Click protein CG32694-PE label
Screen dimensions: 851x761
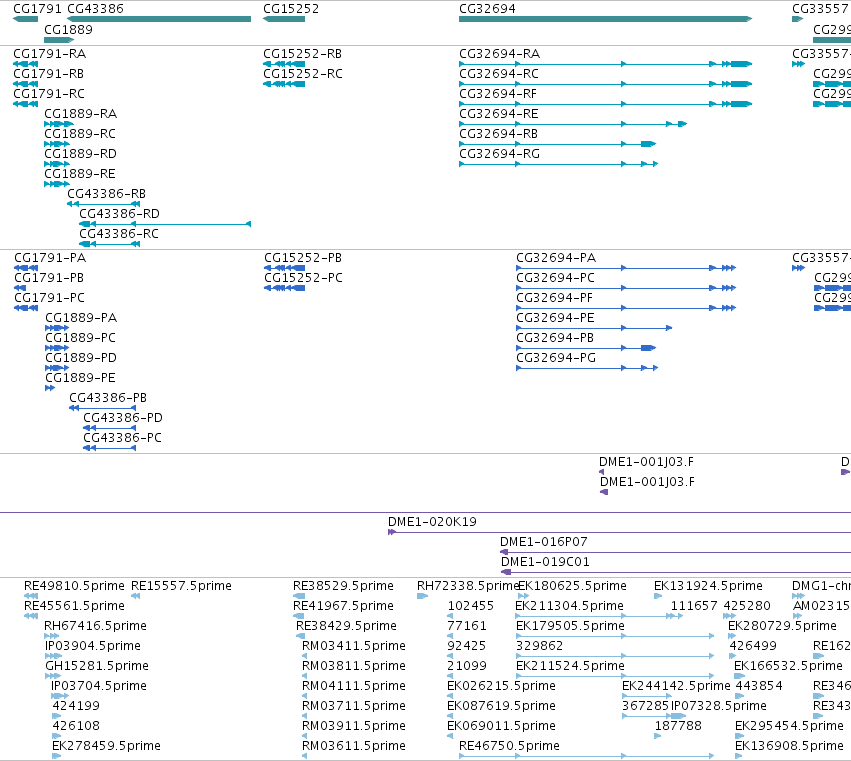pyautogui.click(x=555, y=318)
